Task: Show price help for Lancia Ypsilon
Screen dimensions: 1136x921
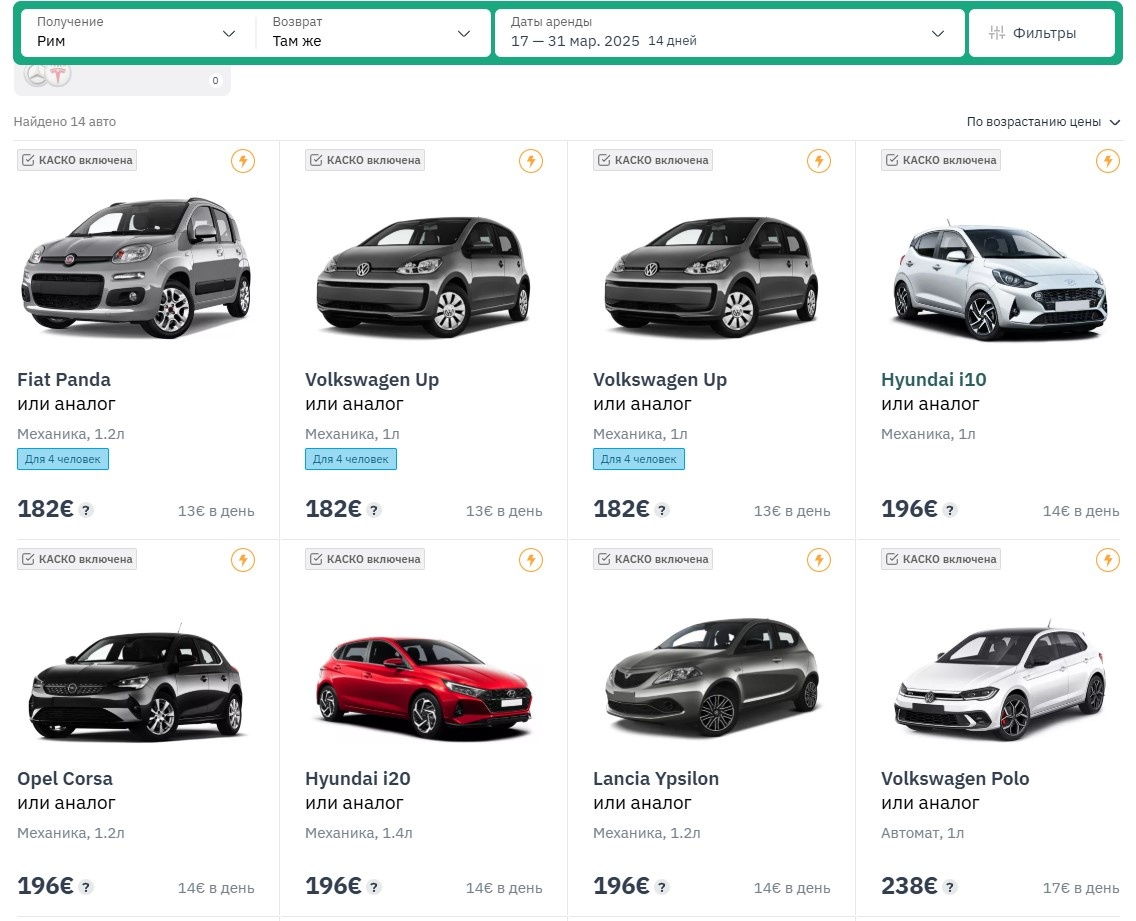Action: pos(662,887)
